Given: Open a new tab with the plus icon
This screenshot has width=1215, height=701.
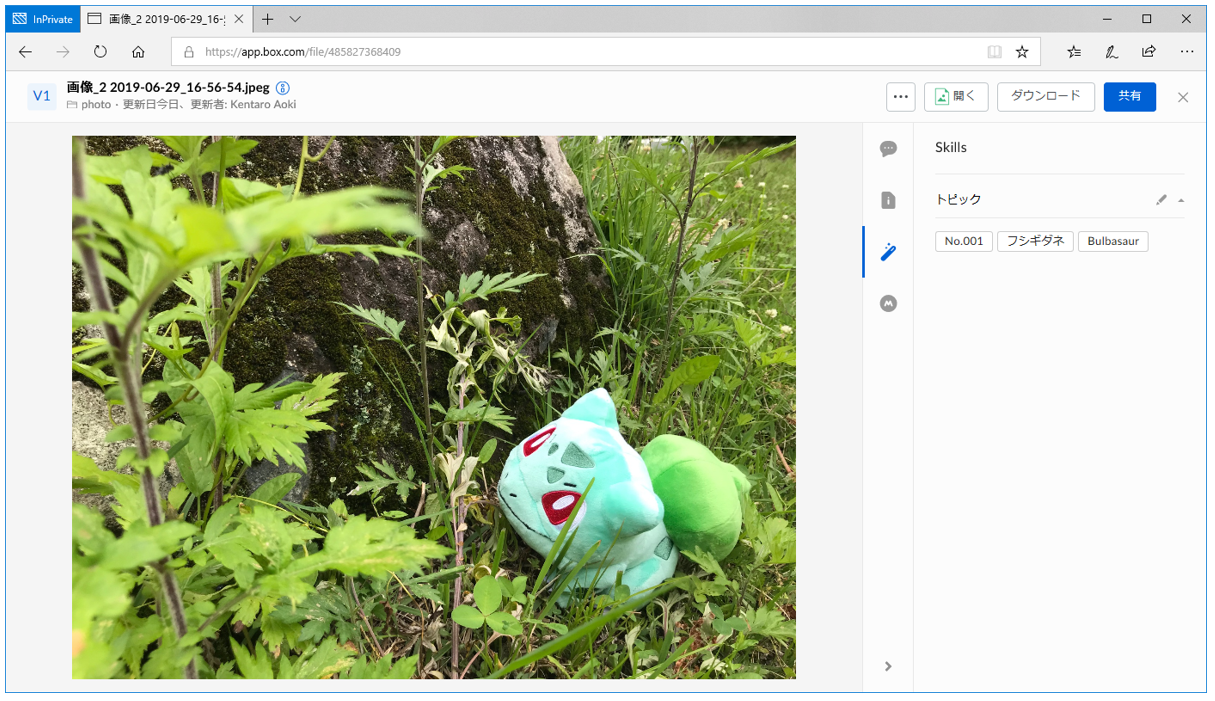Looking at the screenshot, I should point(267,19).
